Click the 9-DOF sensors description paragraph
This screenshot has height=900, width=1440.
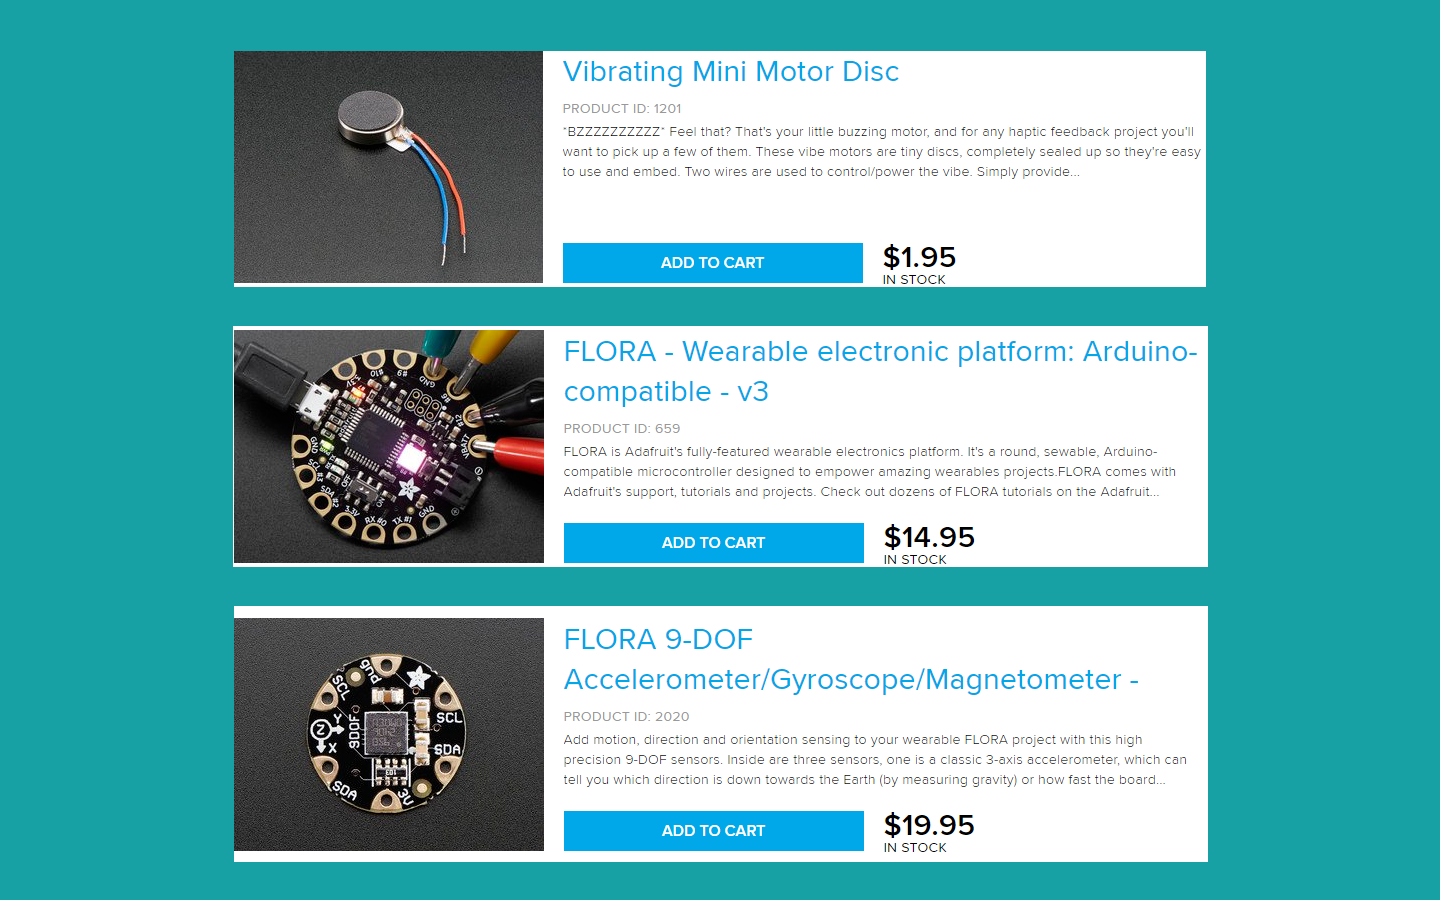[x=875, y=760]
